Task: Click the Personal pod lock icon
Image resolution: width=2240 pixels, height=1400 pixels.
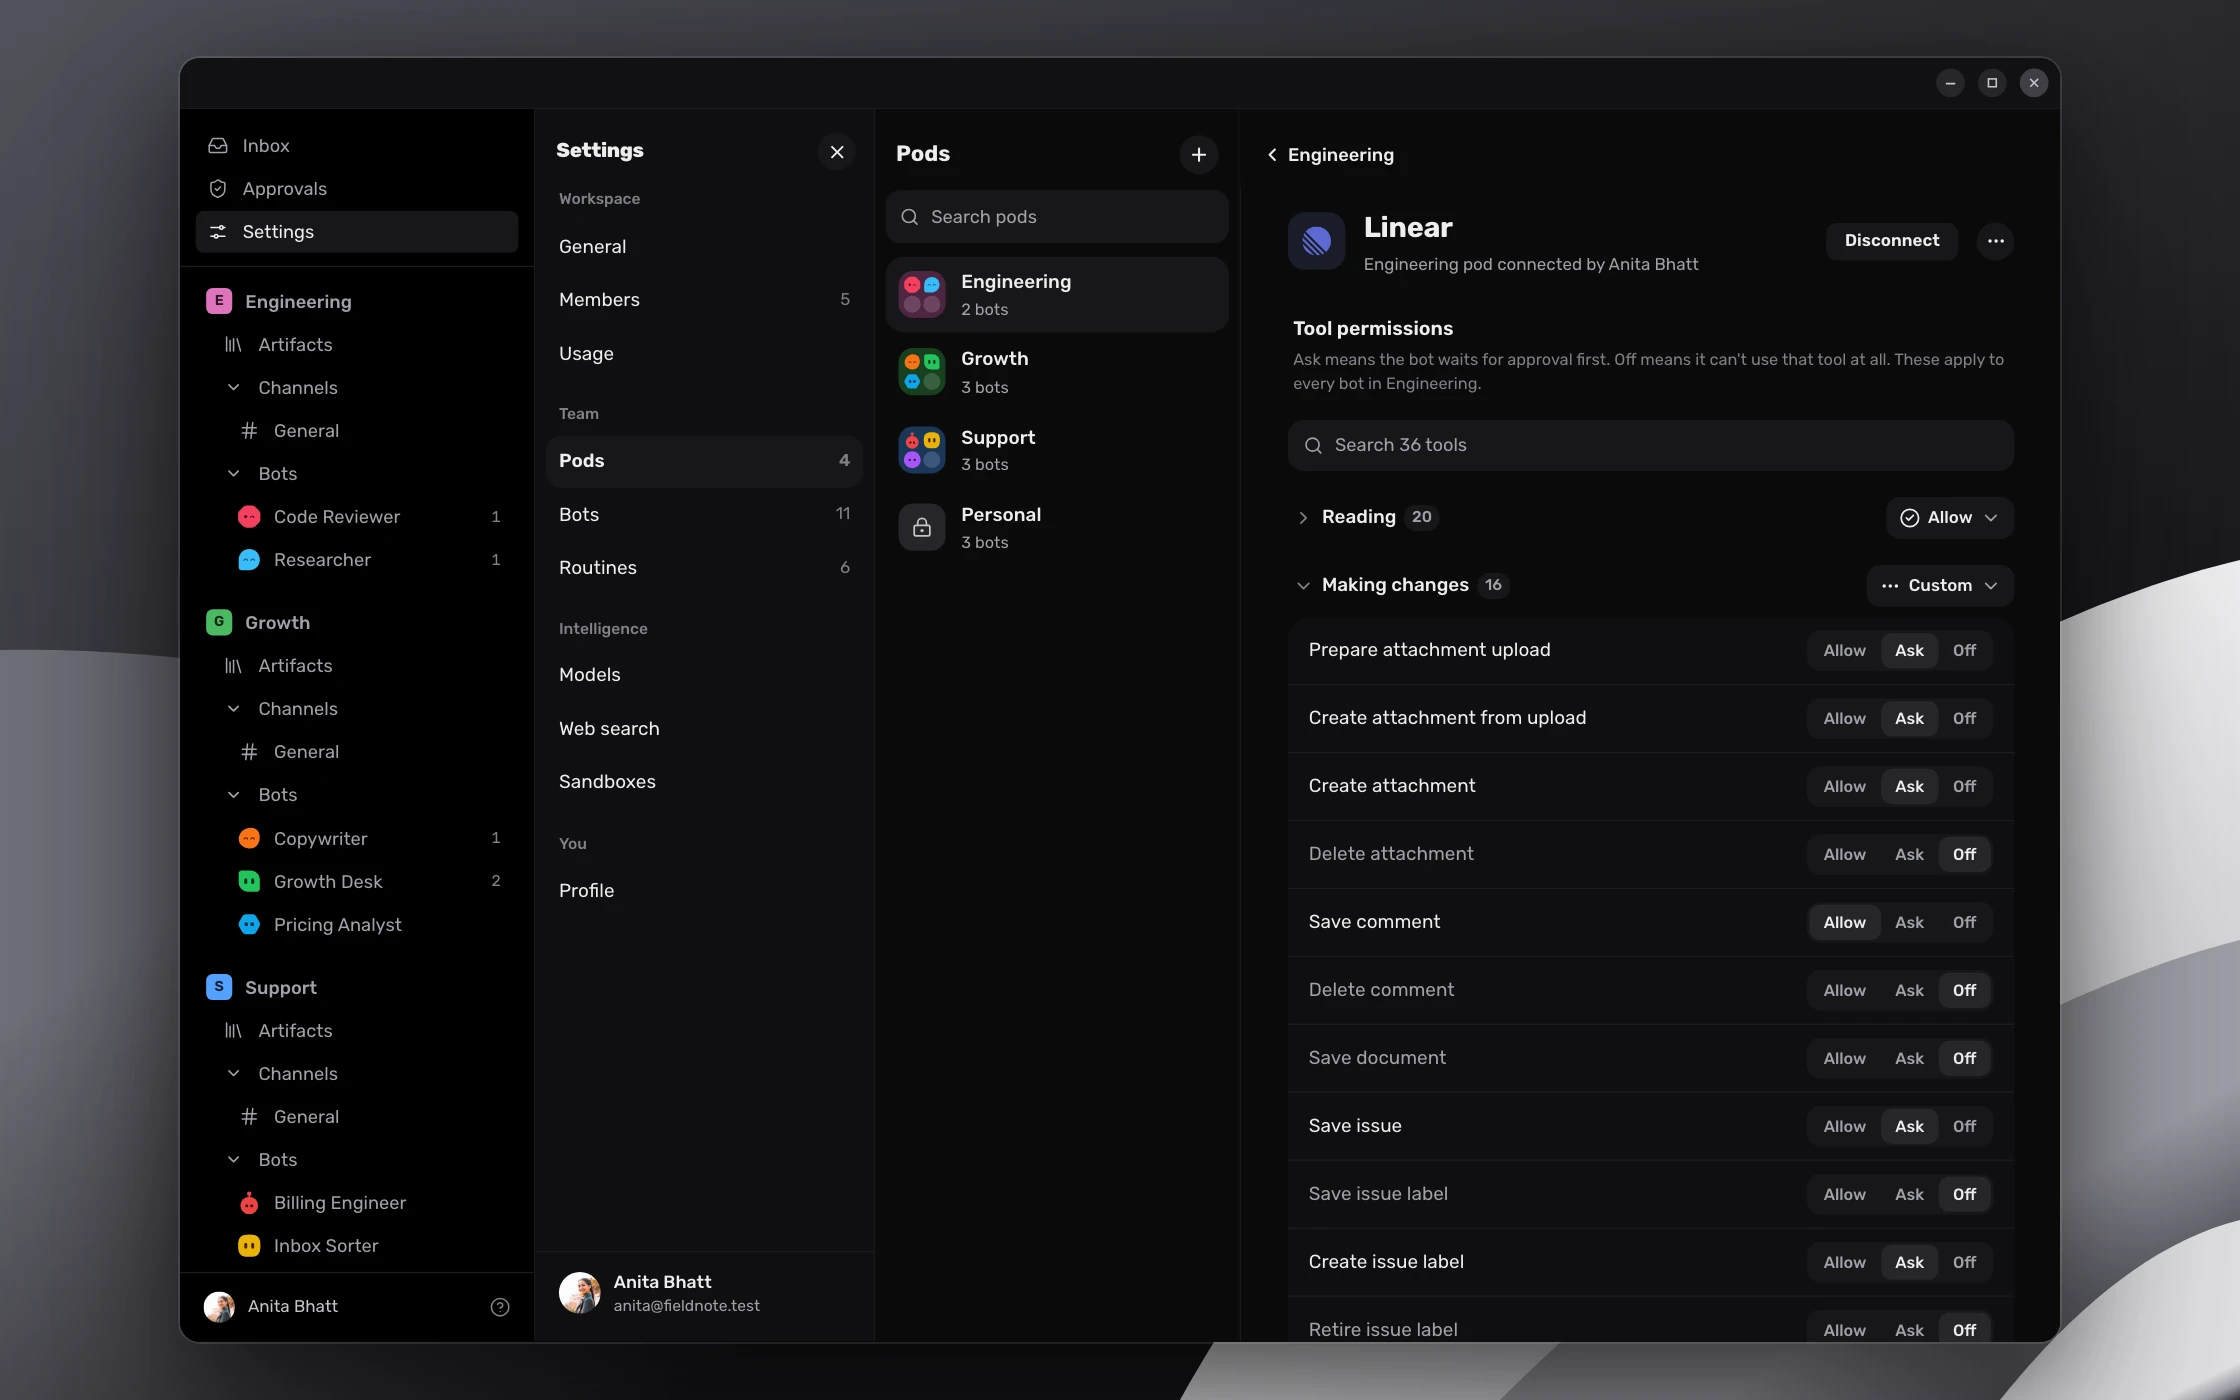Action: pos(922,527)
